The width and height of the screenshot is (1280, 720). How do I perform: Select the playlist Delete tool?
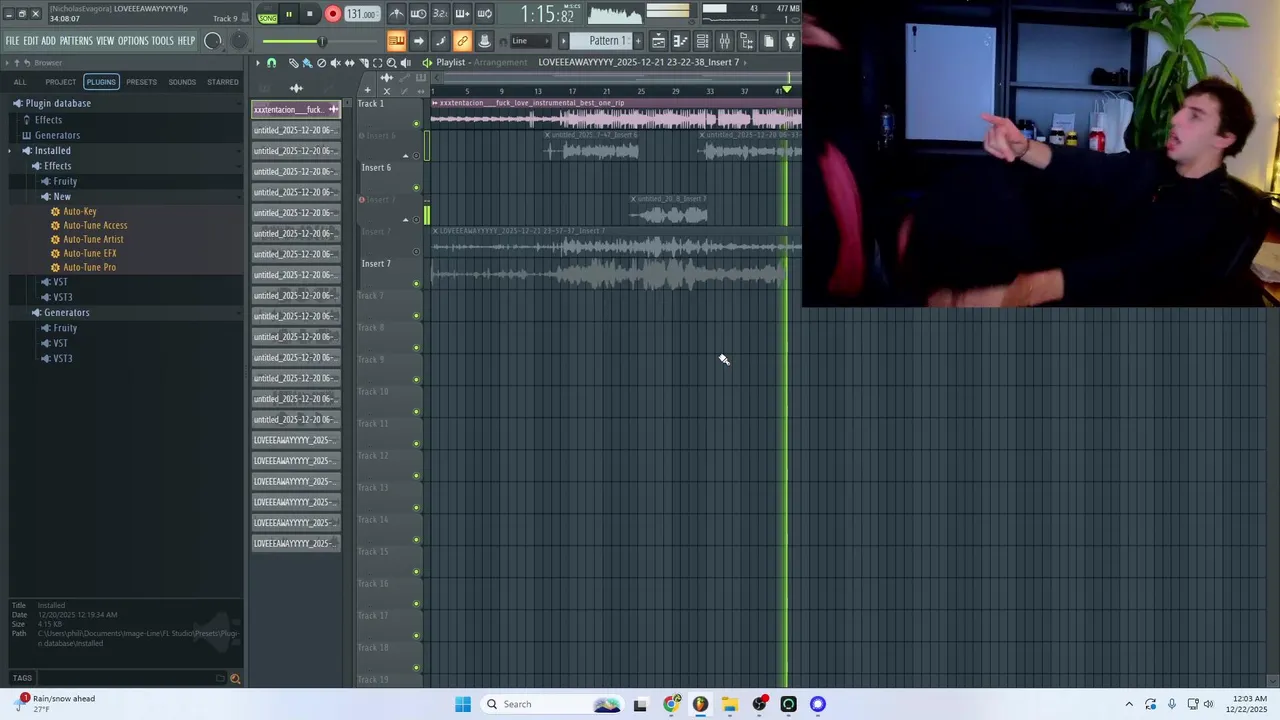(321, 63)
